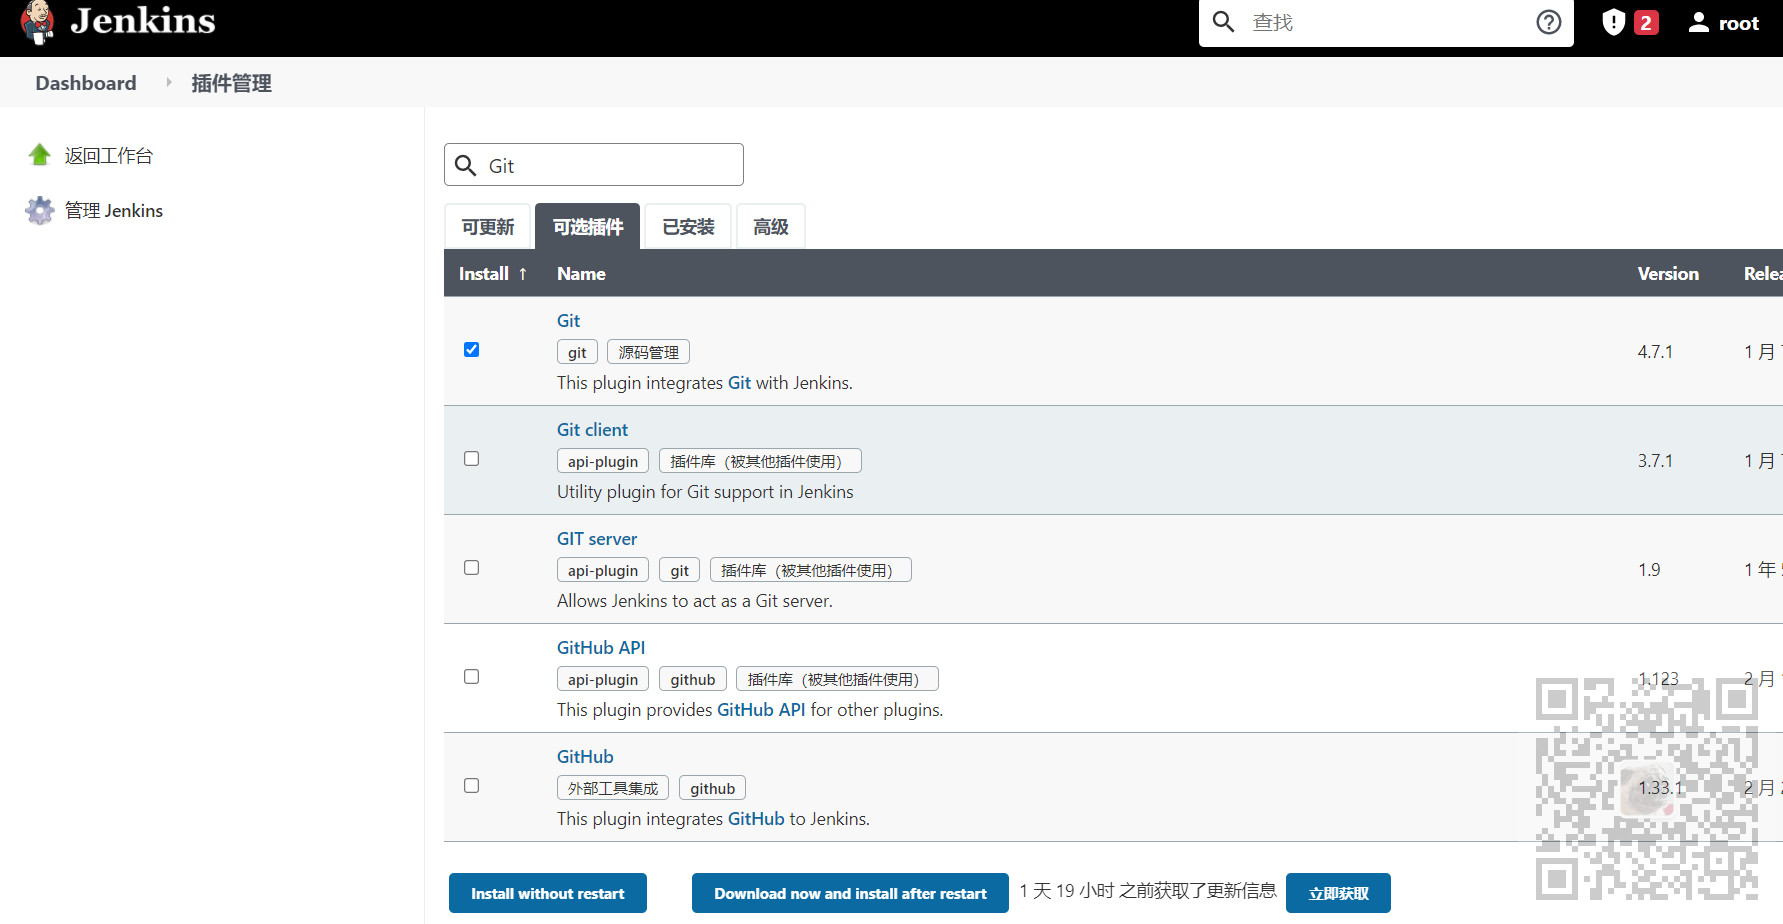Open security warnings shield icon

coord(1613,22)
